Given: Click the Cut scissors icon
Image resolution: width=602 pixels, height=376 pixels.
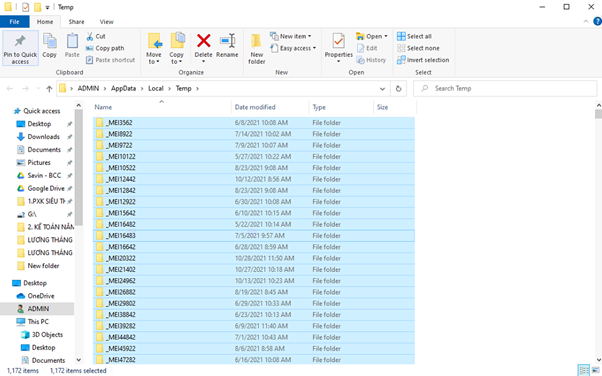Looking at the screenshot, I should 89,36.
